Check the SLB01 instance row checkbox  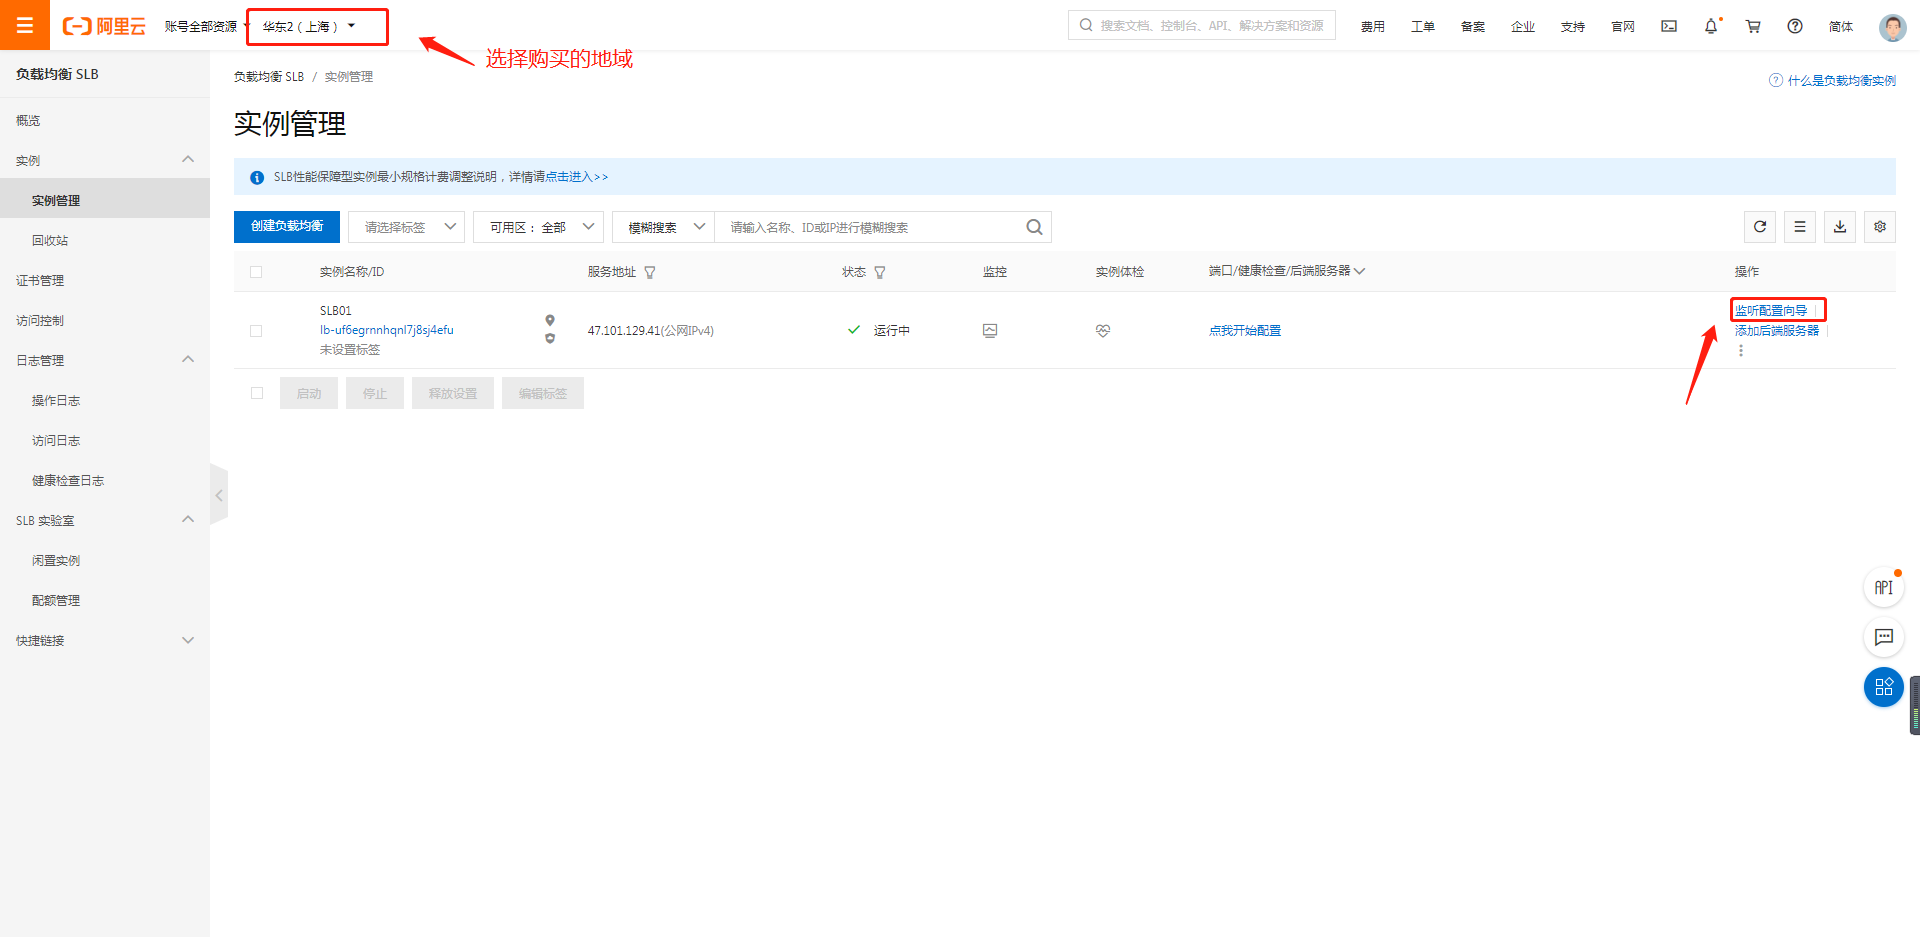[x=256, y=331]
